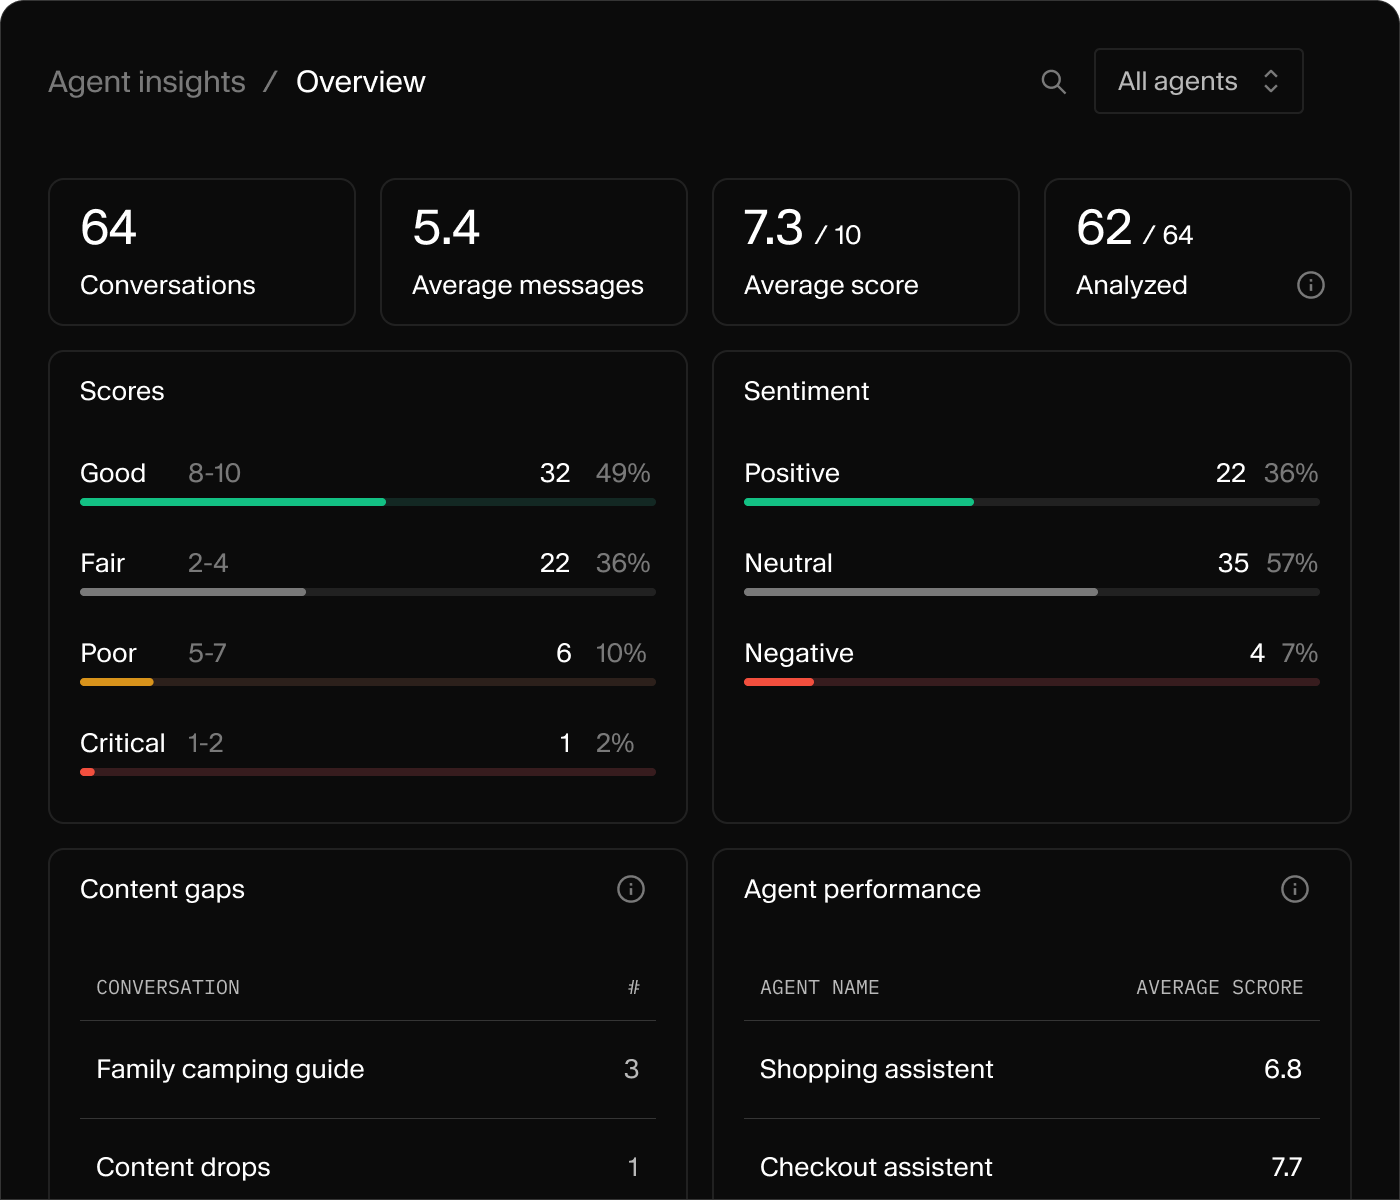Click the Good scores progress bar

click(x=368, y=502)
